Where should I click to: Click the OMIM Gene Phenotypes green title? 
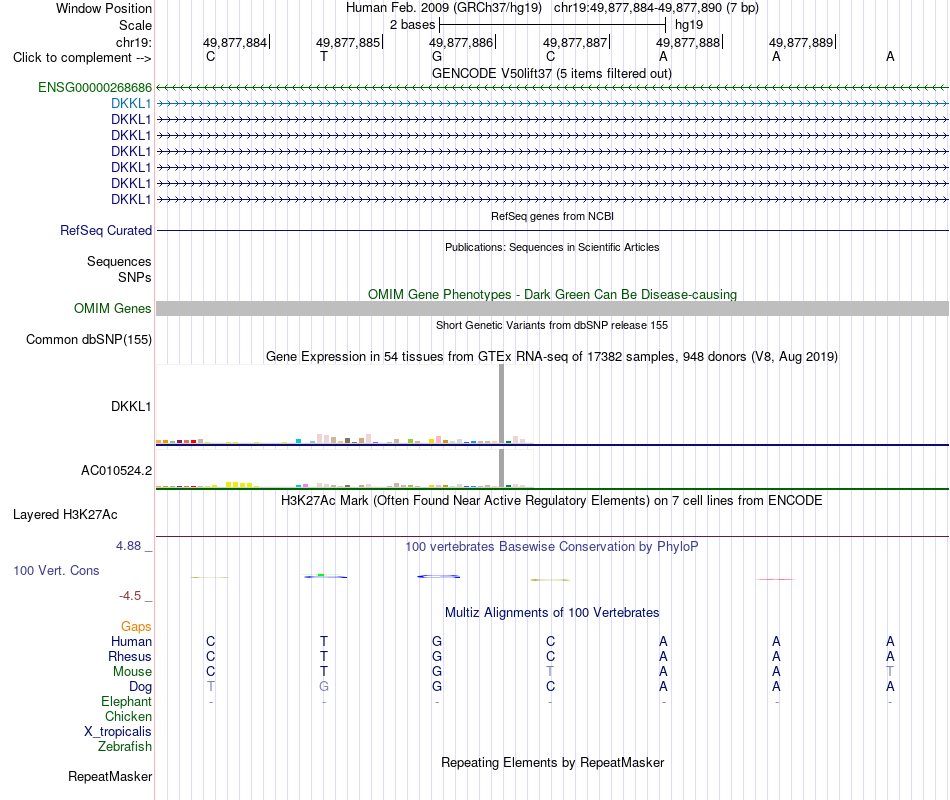coord(553,295)
